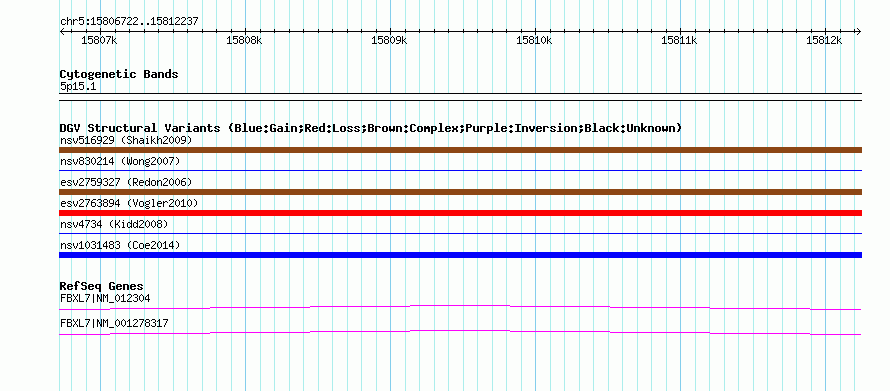
Task: Select the 15809k ruler tick label
Action: pos(389,40)
